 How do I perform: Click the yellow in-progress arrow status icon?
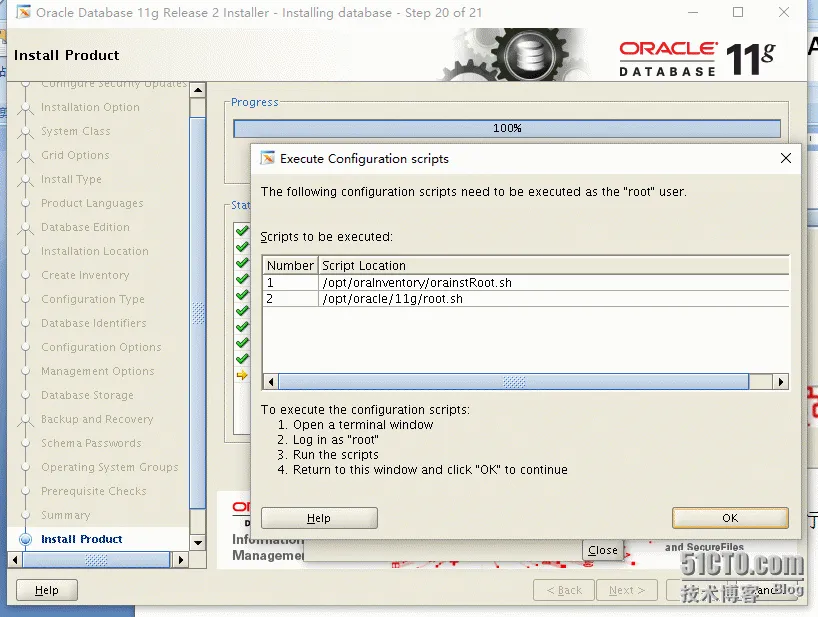coord(242,374)
